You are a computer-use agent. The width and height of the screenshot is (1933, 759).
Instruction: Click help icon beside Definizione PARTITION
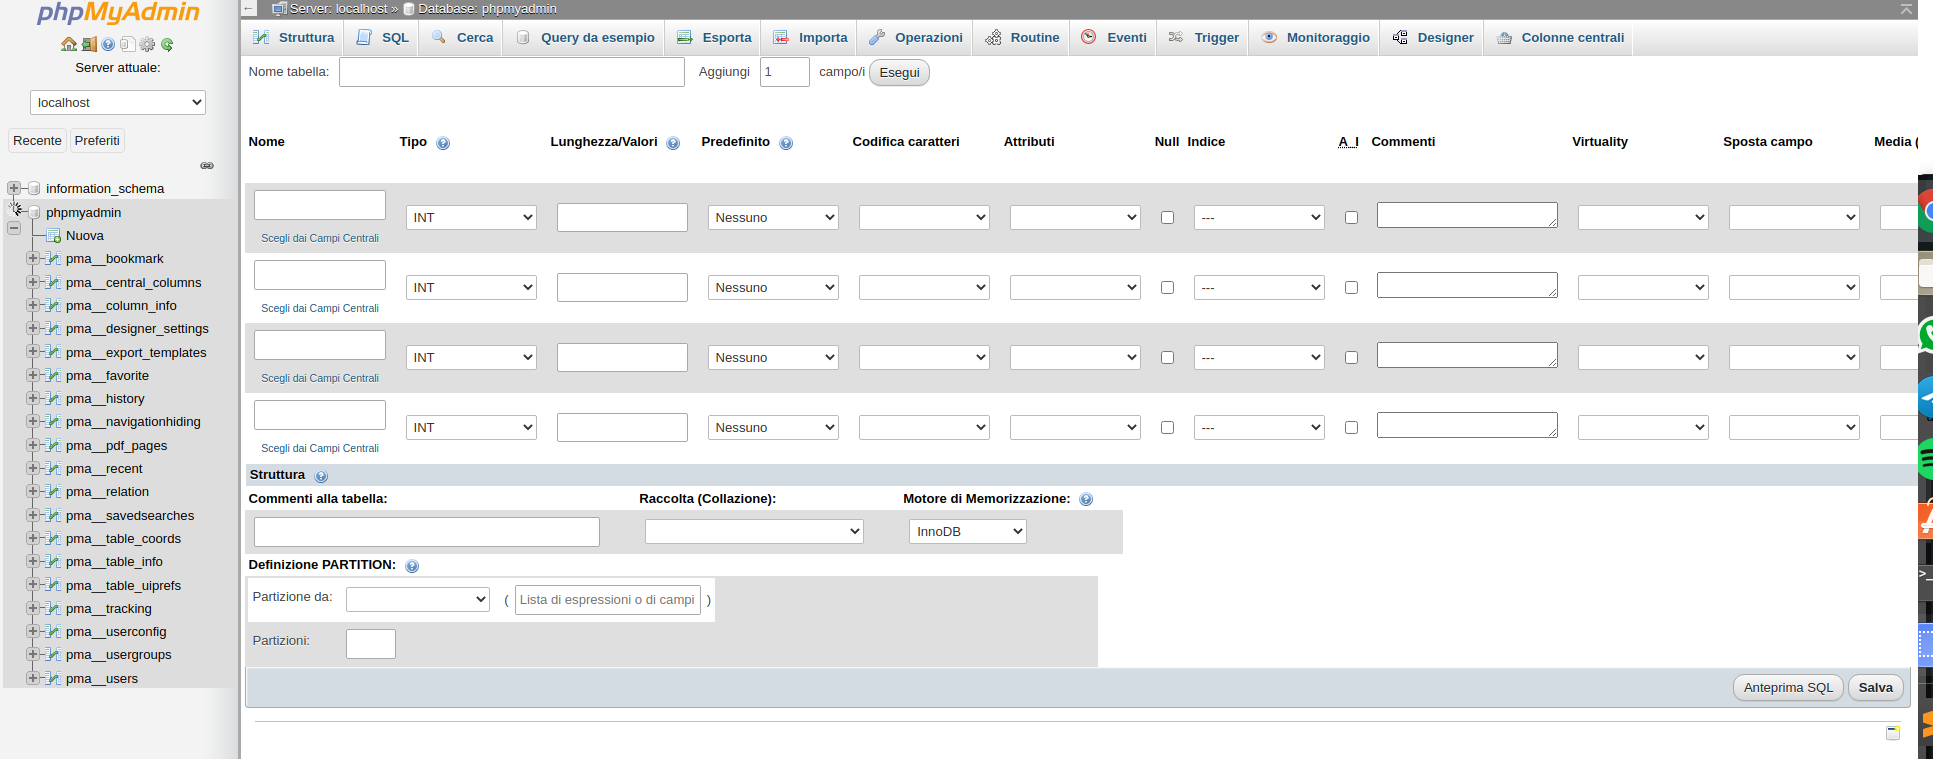(412, 566)
